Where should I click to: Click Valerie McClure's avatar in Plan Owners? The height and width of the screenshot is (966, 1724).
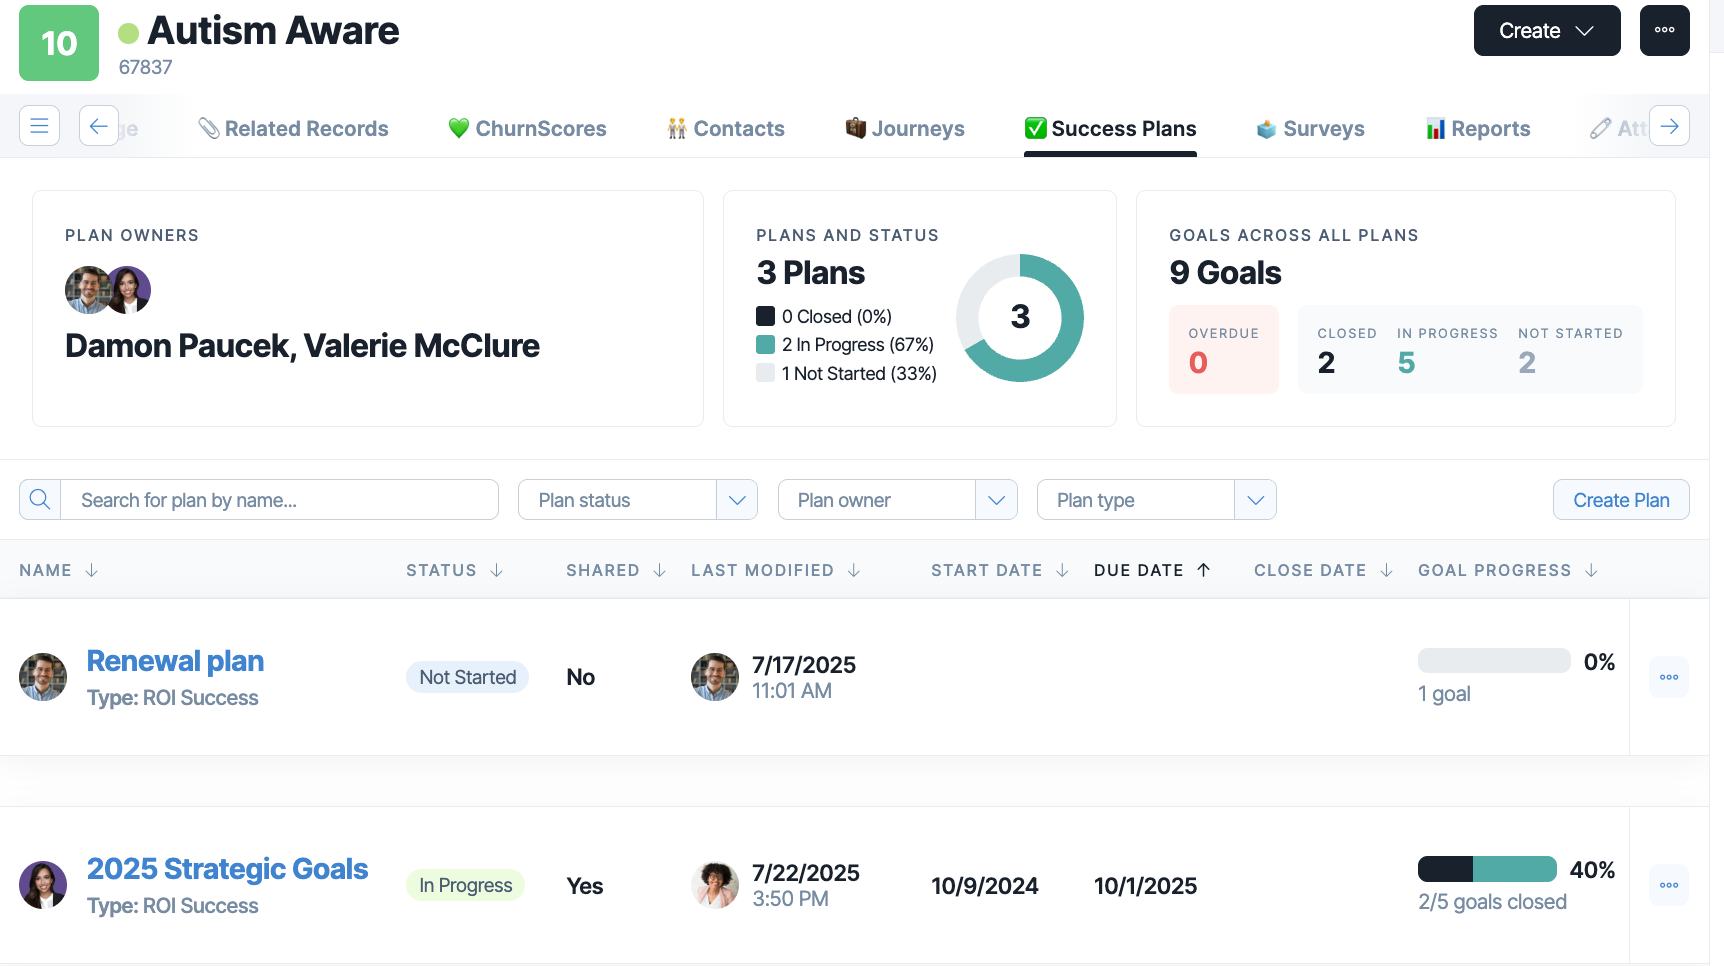[129, 290]
